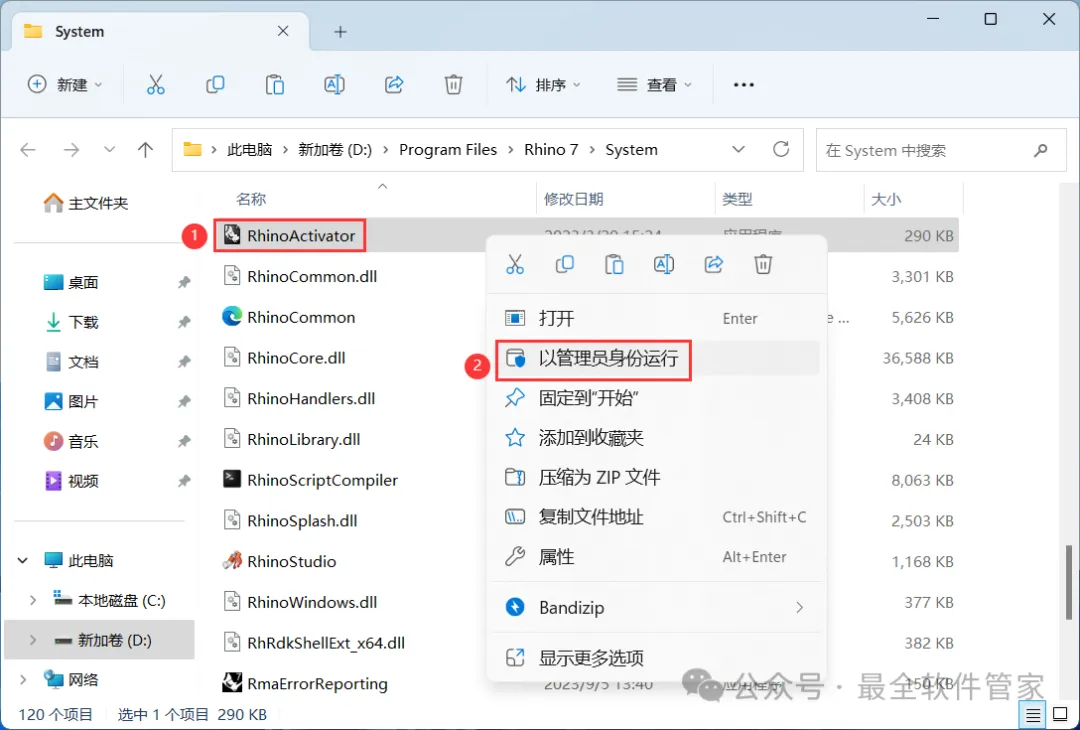The height and width of the screenshot is (730, 1080).
Task: Click the RhinoCommon Edge file icon
Action: (x=231, y=317)
